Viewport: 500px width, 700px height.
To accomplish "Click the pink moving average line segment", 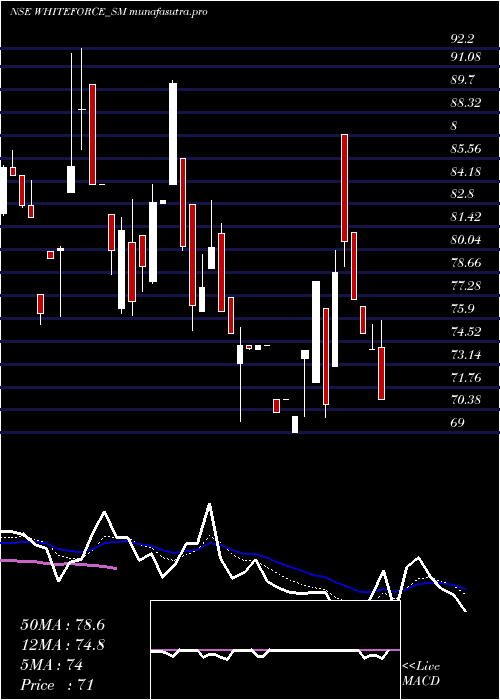I will click(x=58, y=564).
